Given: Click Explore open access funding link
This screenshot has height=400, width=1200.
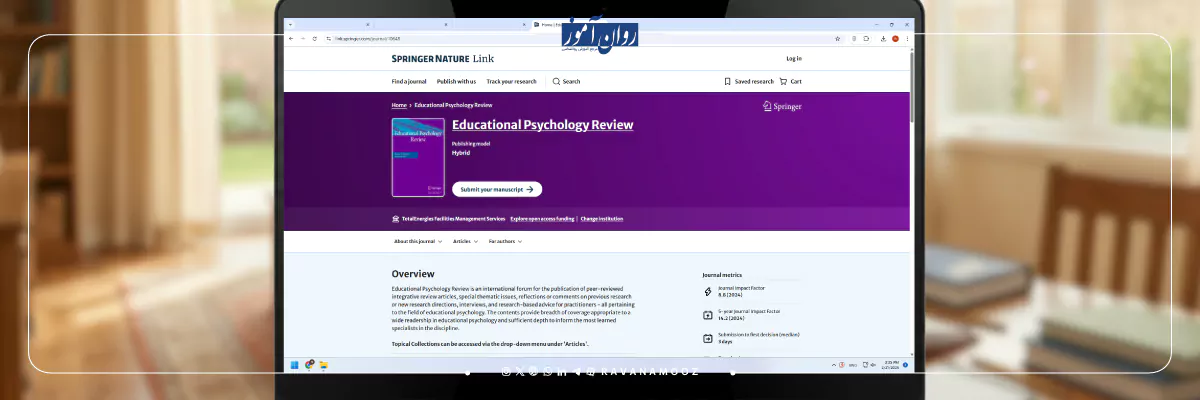Looking at the screenshot, I should point(542,218).
